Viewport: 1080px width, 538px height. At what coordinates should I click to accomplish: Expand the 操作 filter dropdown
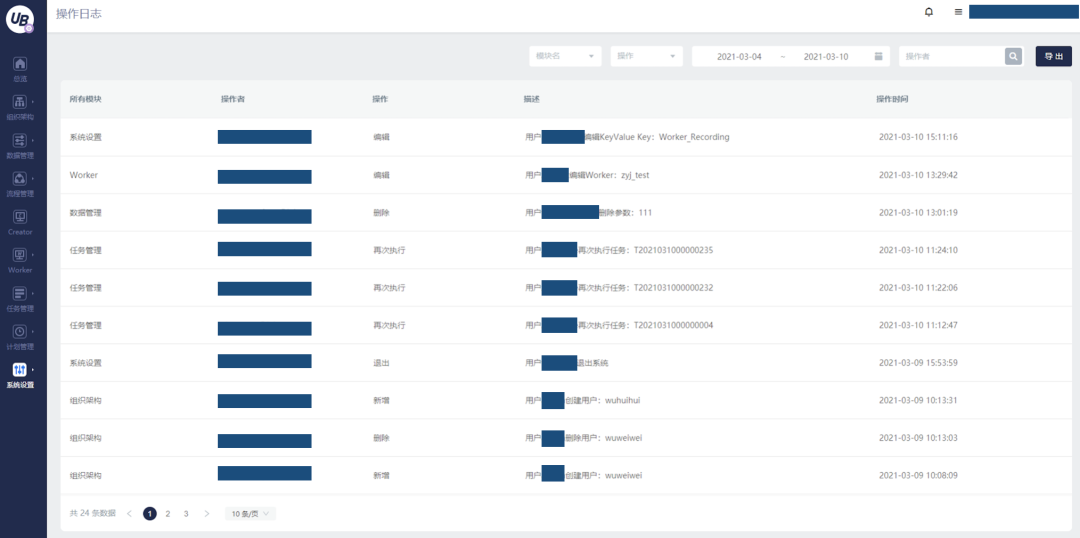(x=647, y=56)
